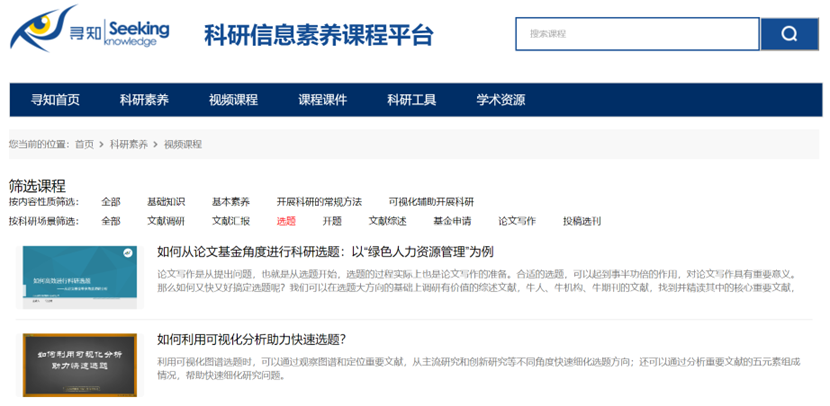Viewport: 830px width, 406px height.
Task: Filter by the 基金申请 scenario
Action: coord(452,221)
